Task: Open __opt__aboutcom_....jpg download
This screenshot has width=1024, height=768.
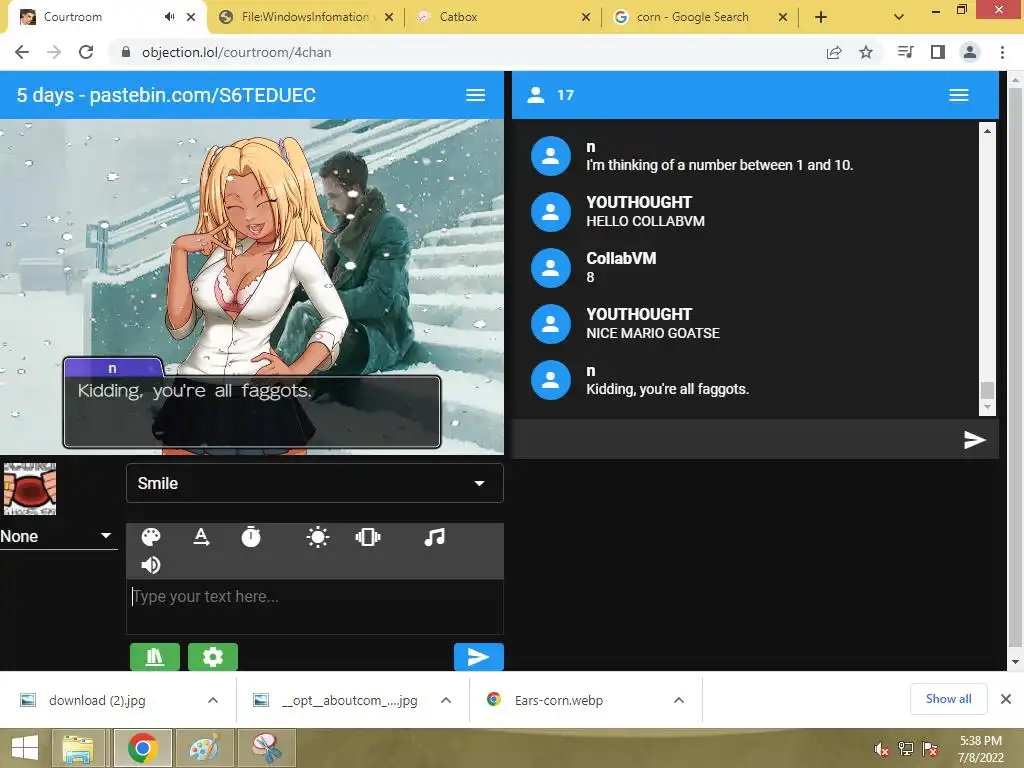Action: pos(349,700)
